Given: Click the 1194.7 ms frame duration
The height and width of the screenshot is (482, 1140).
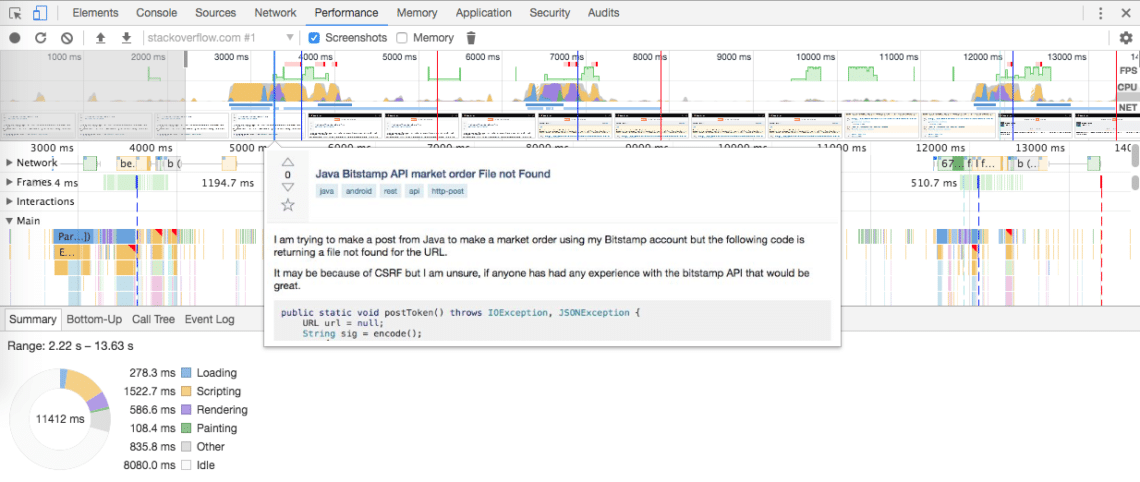Looking at the screenshot, I should (x=228, y=183).
